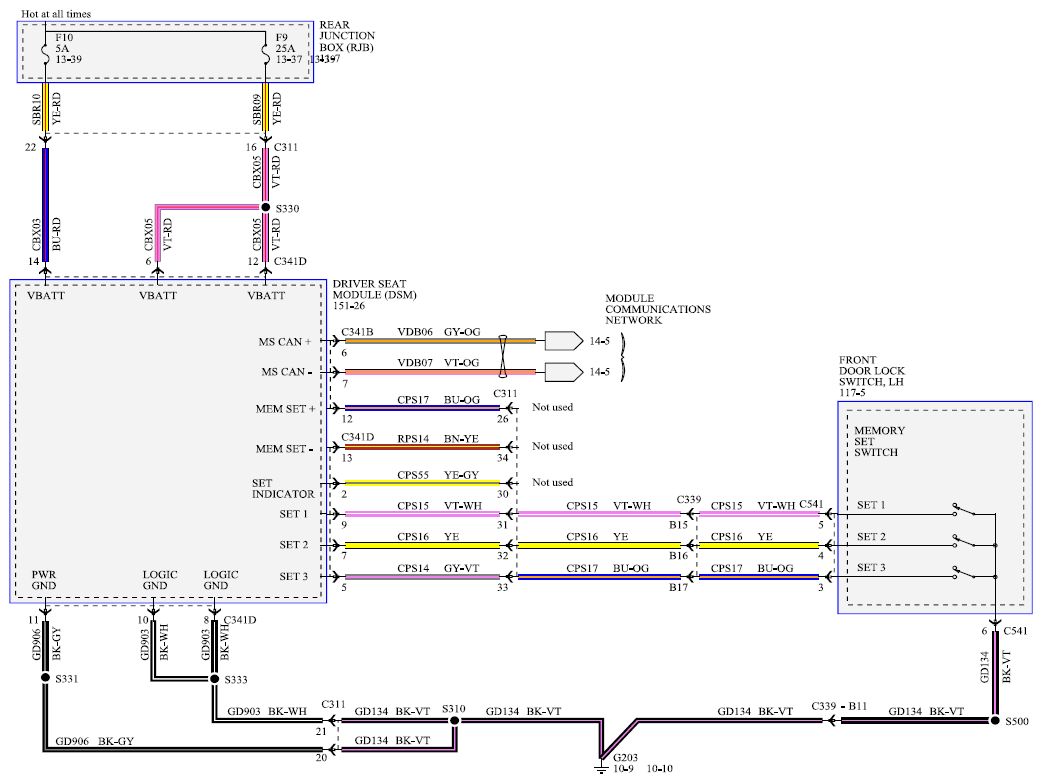The image size is (1042, 783).
Task: Click the F10 5A fuse symbol
Action: (x=45, y=54)
